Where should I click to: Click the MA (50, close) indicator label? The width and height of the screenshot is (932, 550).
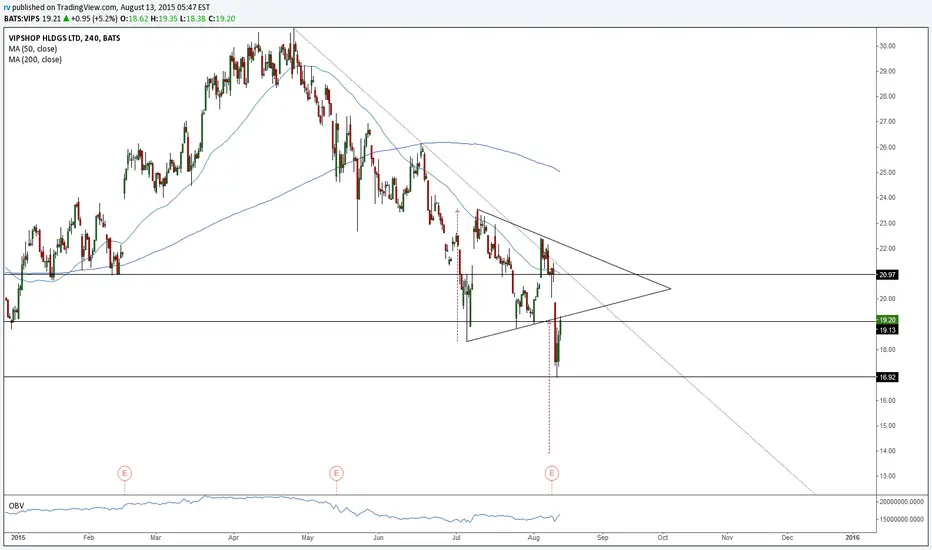pyautogui.click(x=33, y=49)
